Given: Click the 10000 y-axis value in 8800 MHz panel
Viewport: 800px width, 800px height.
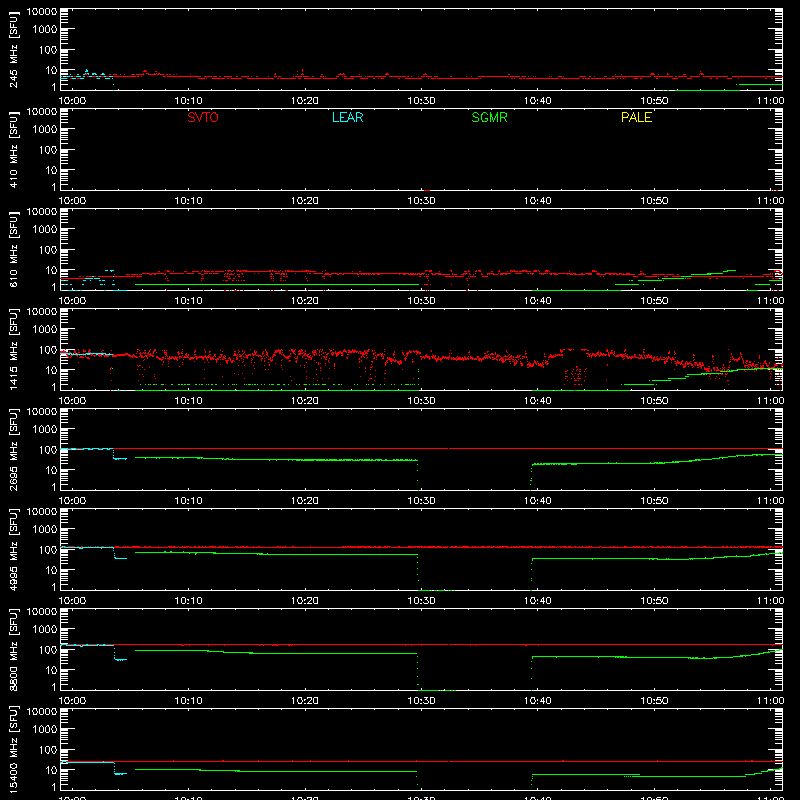Looking at the screenshot, I should pos(42,612).
